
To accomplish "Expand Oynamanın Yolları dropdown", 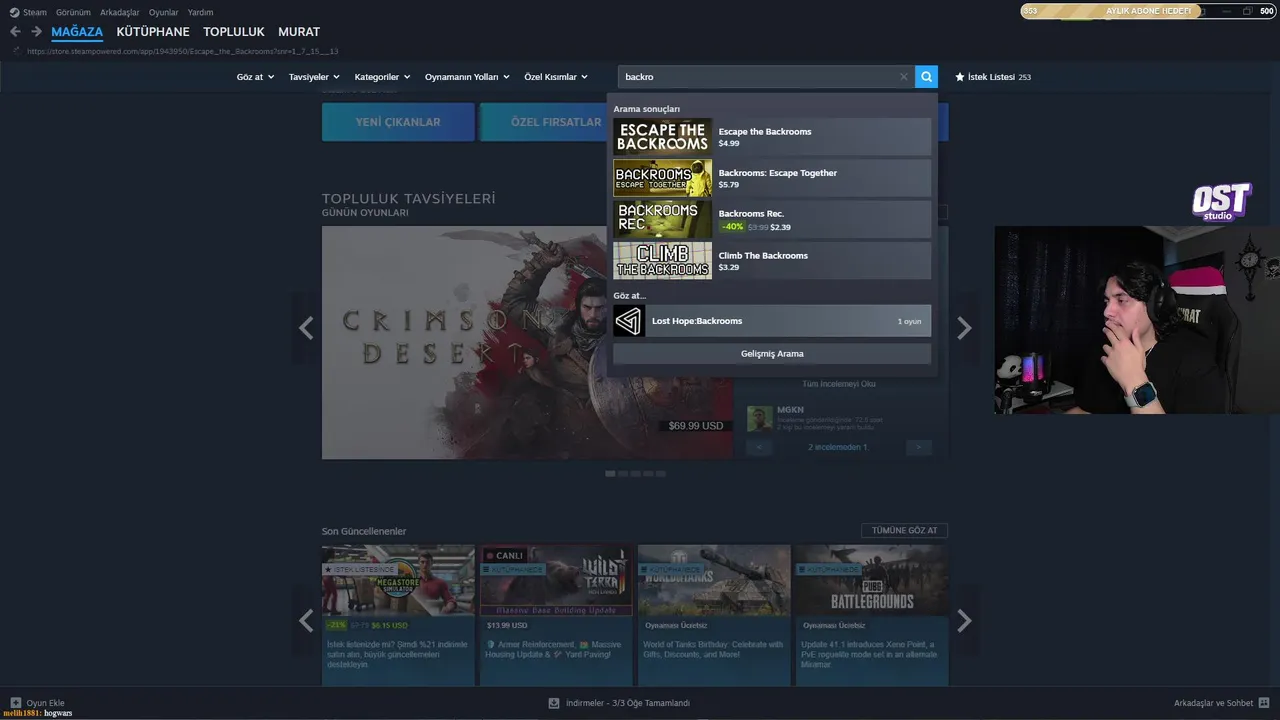I will pos(467,77).
